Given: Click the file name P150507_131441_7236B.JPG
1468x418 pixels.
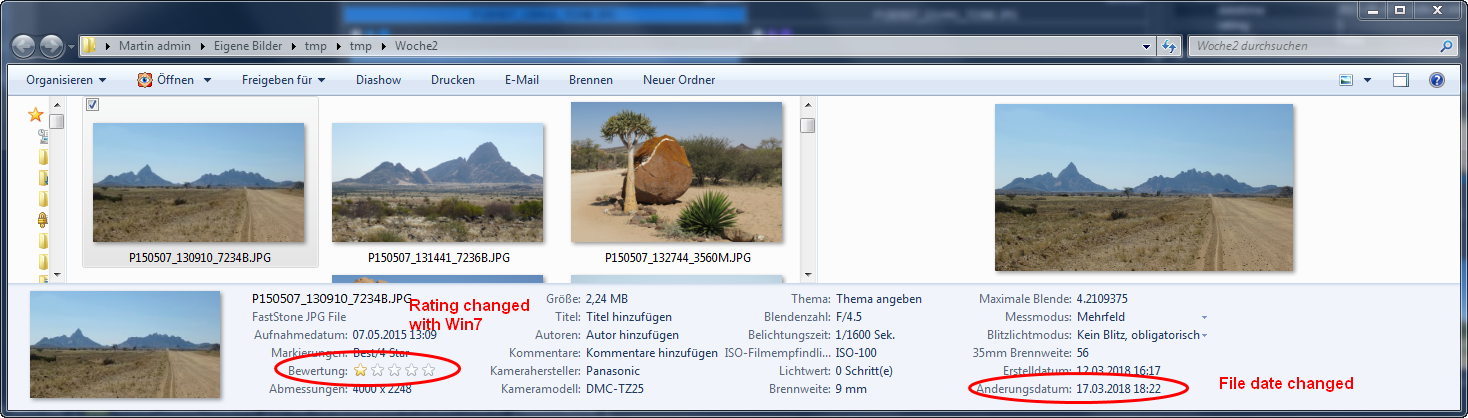Looking at the screenshot, I should click(x=439, y=258).
